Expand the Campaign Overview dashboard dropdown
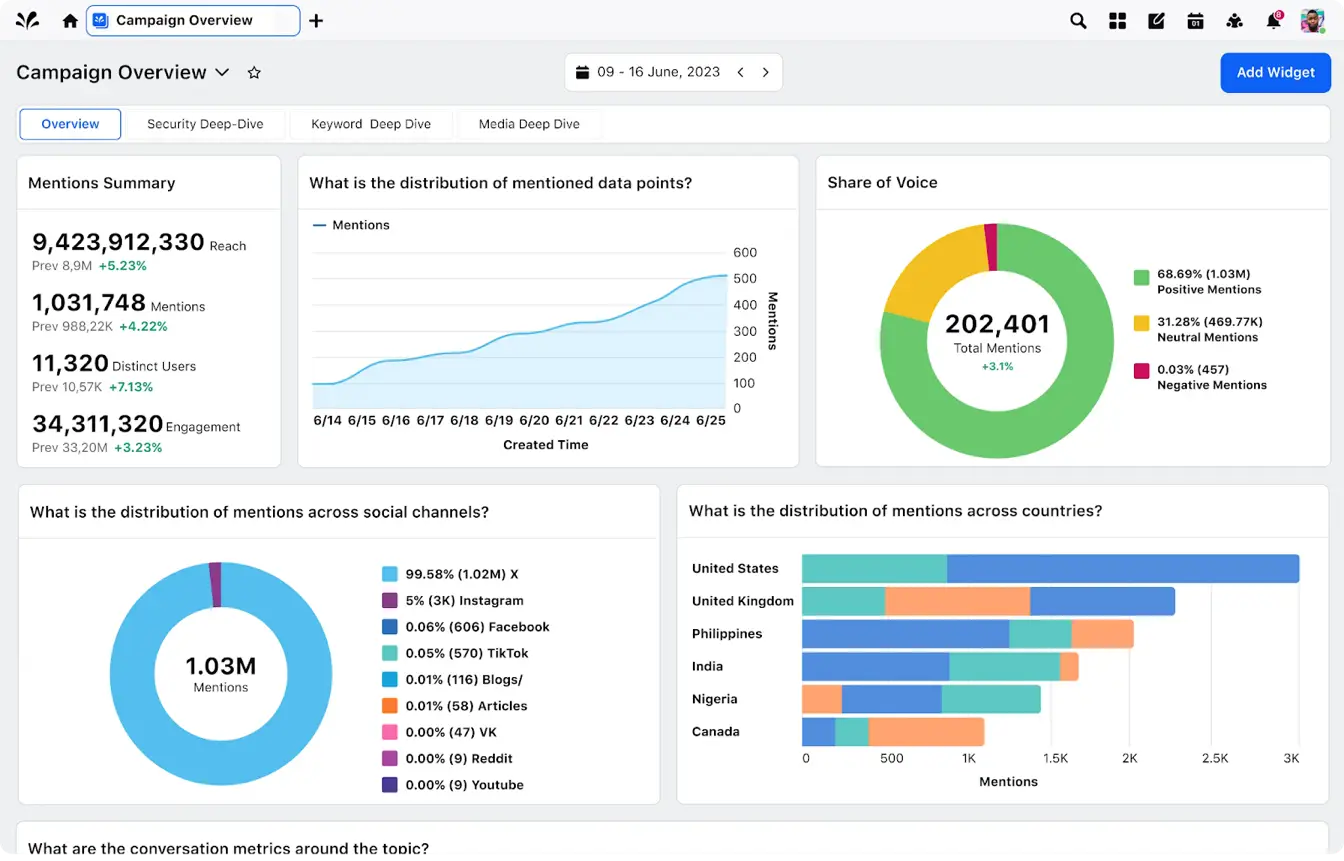Viewport: 1344px width, 861px height. tap(222, 72)
